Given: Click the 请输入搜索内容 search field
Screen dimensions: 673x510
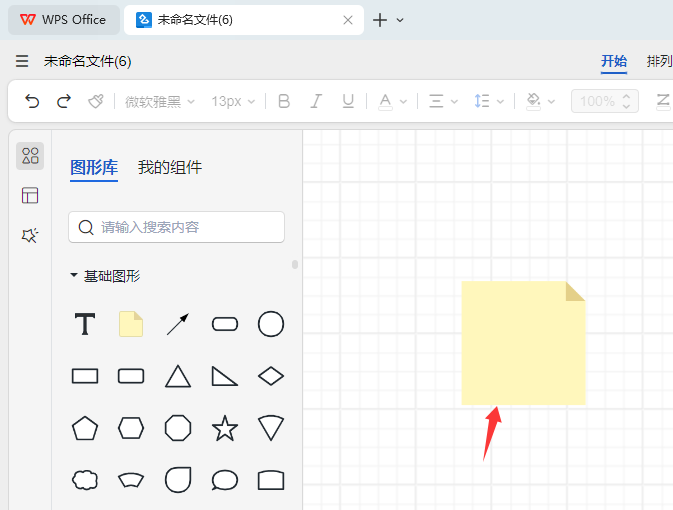Looking at the screenshot, I should pos(176,227).
